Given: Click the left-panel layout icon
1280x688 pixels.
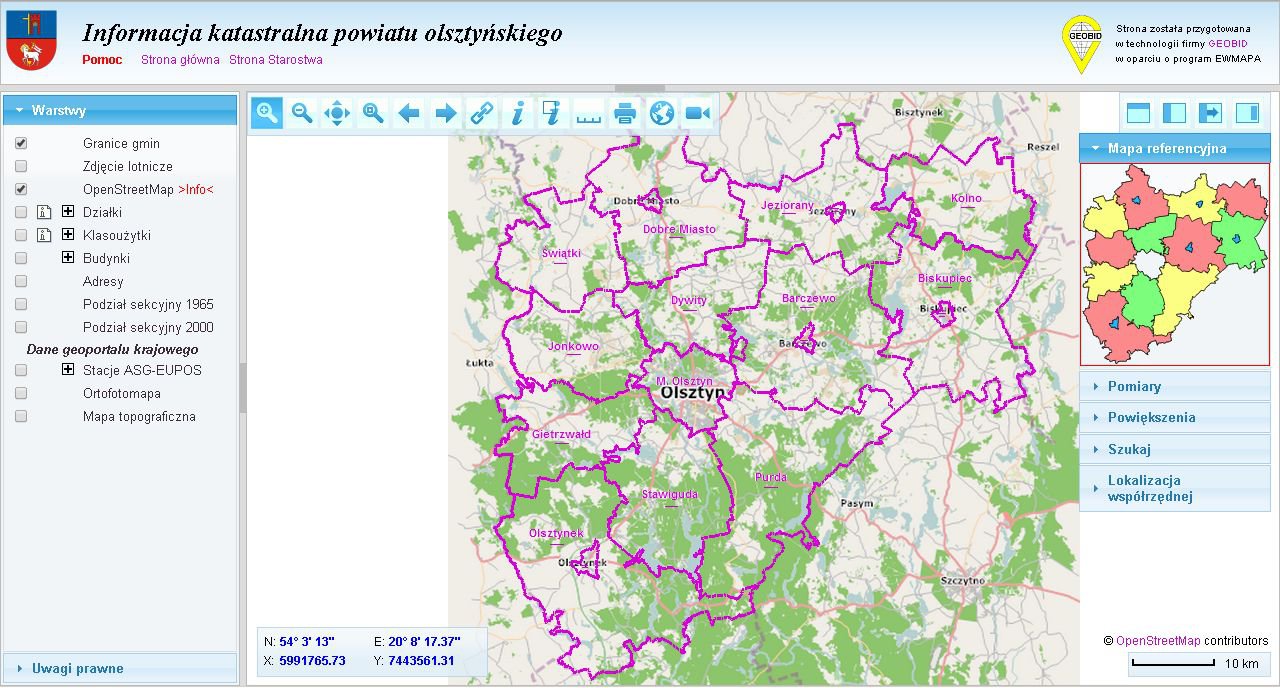Looking at the screenshot, I should tap(1175, 113).
